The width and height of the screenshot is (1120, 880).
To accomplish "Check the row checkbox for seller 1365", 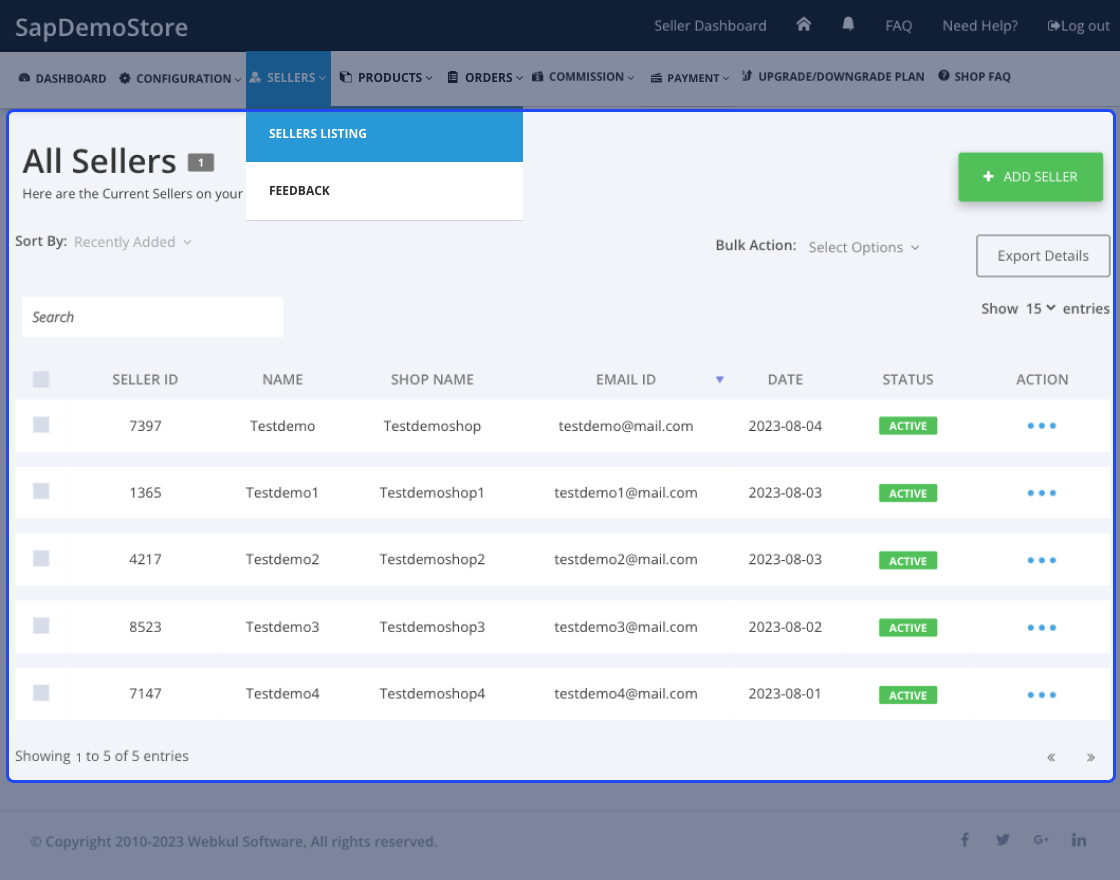I will coord(41,493).
